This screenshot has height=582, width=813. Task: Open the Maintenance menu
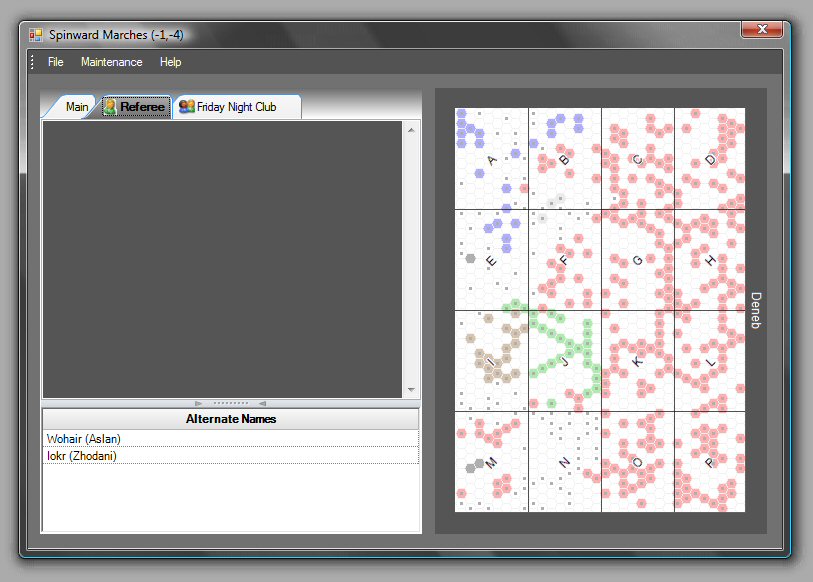point(111,62)
